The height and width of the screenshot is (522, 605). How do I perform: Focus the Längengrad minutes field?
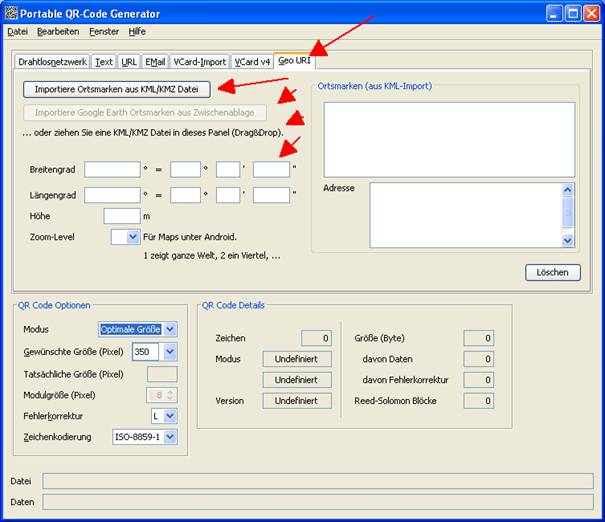[x=228, y=195]
